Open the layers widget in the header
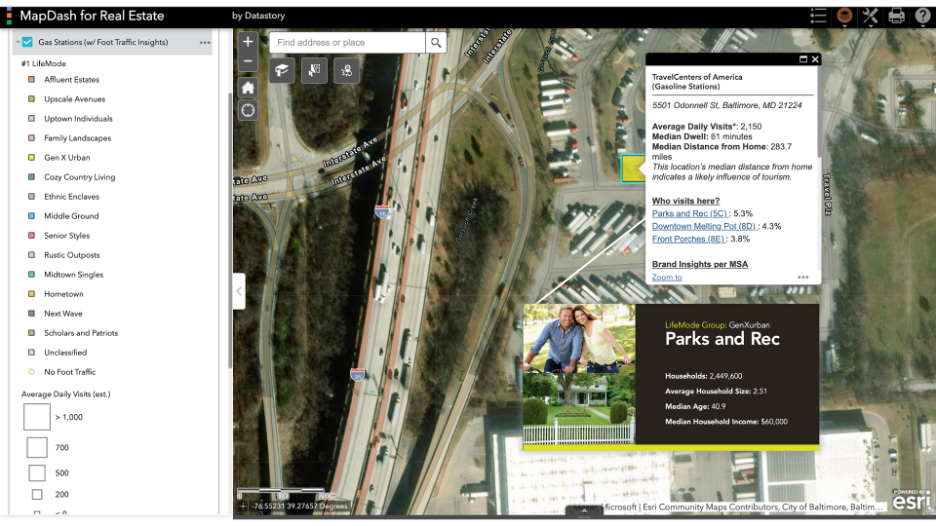936x526 pixels. 844,16
